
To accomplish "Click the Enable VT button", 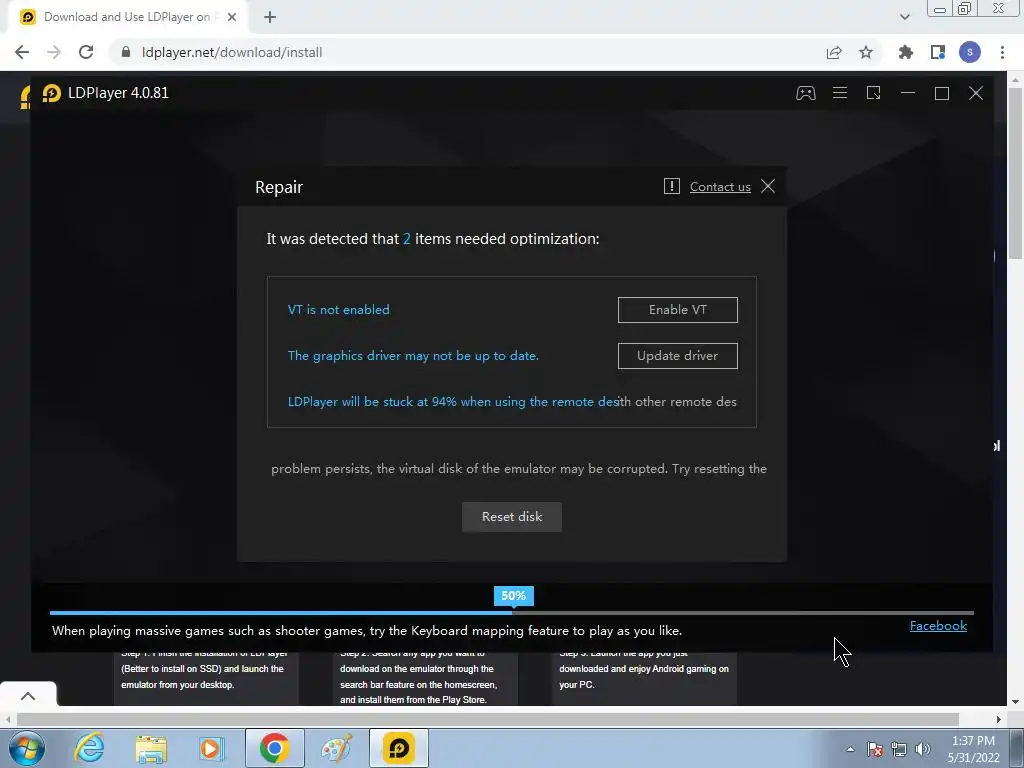I will [x=677, y=310].
